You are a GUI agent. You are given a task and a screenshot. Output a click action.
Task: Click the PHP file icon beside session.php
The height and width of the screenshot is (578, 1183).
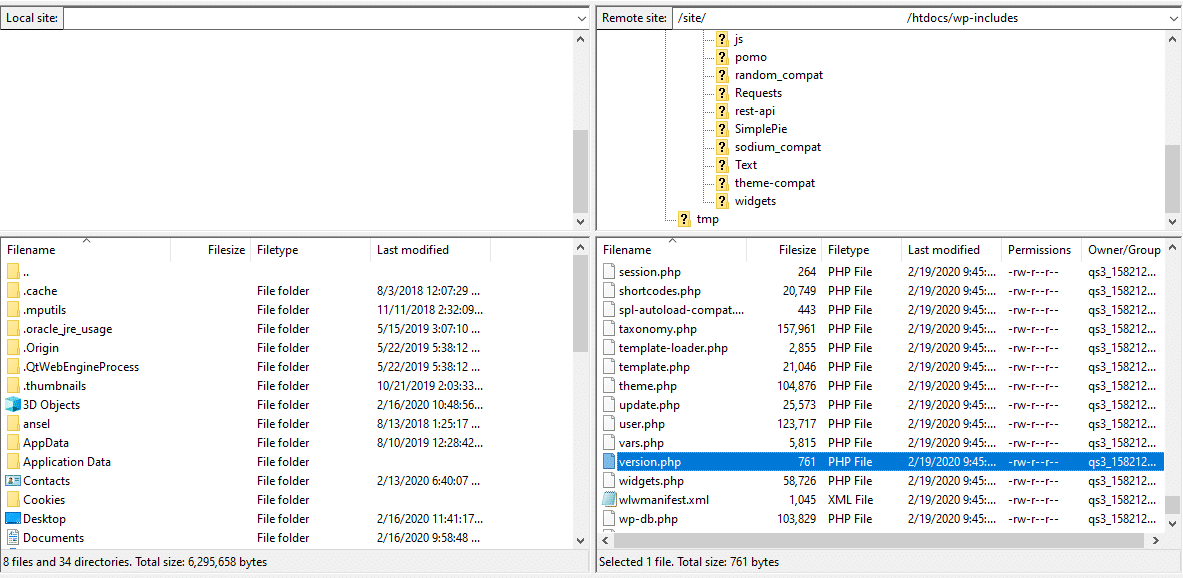[609, 271]
